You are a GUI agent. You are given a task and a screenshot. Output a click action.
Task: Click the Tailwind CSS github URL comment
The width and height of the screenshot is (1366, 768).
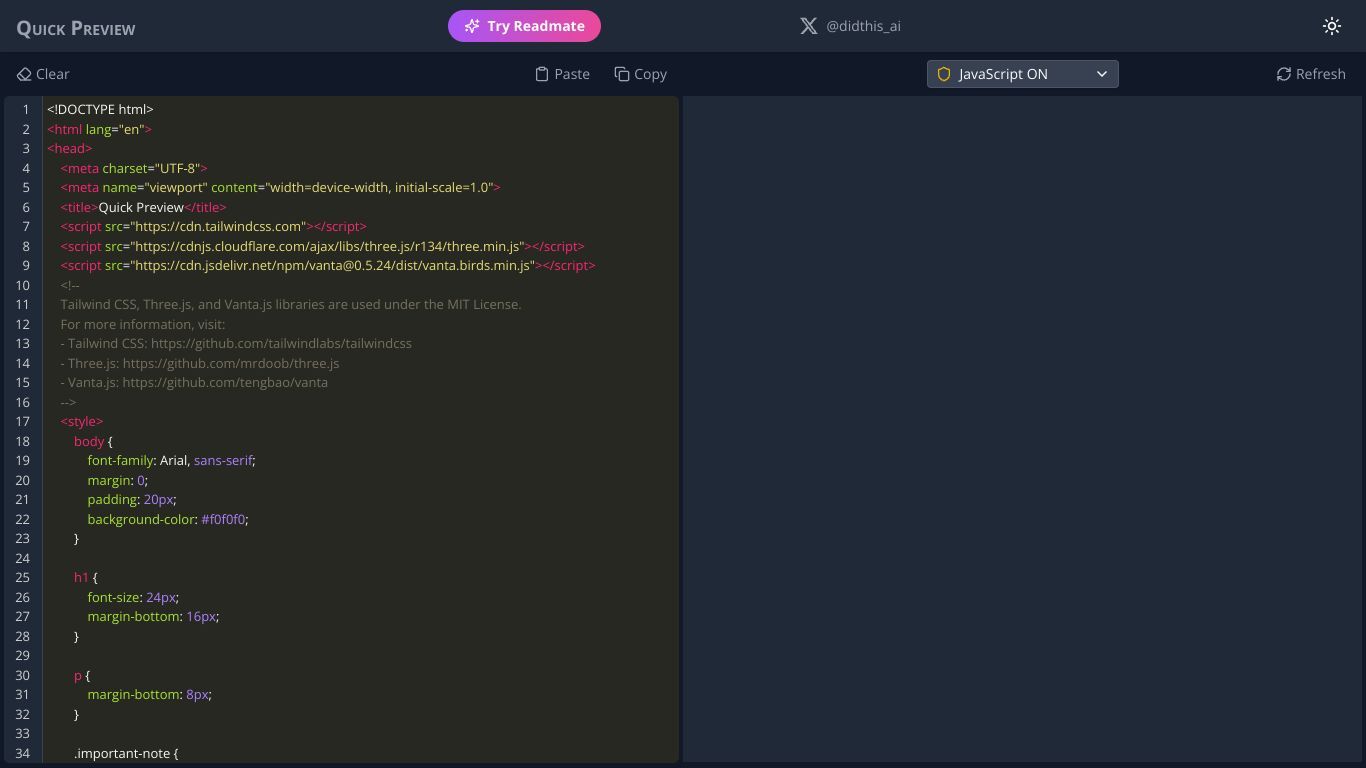[x=236, y=343]
